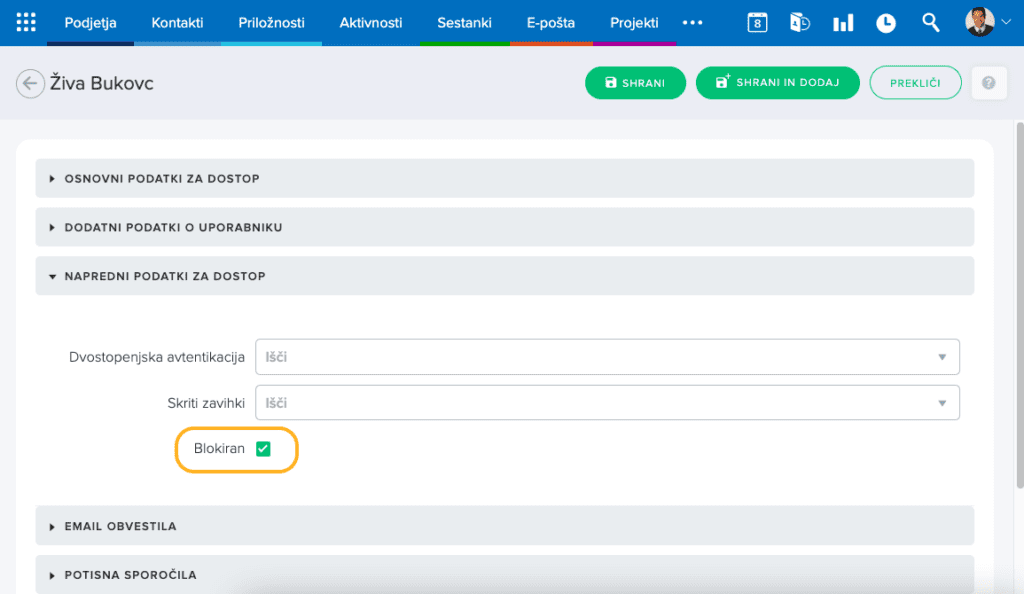Uncheck the Blokiran checkbox

263,449
